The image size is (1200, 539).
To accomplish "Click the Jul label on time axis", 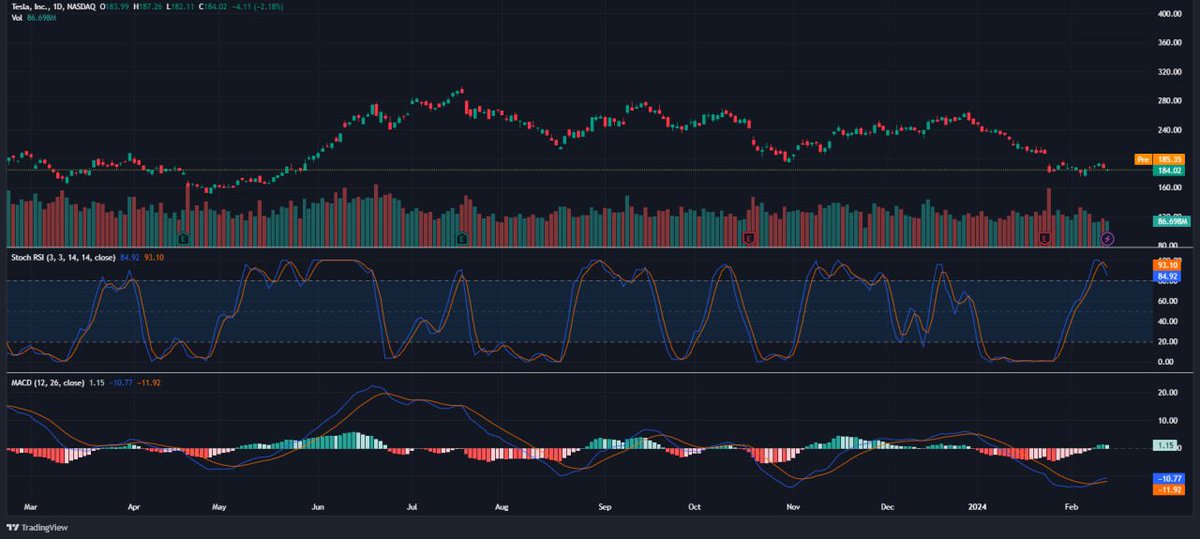I will pos(411,507).
